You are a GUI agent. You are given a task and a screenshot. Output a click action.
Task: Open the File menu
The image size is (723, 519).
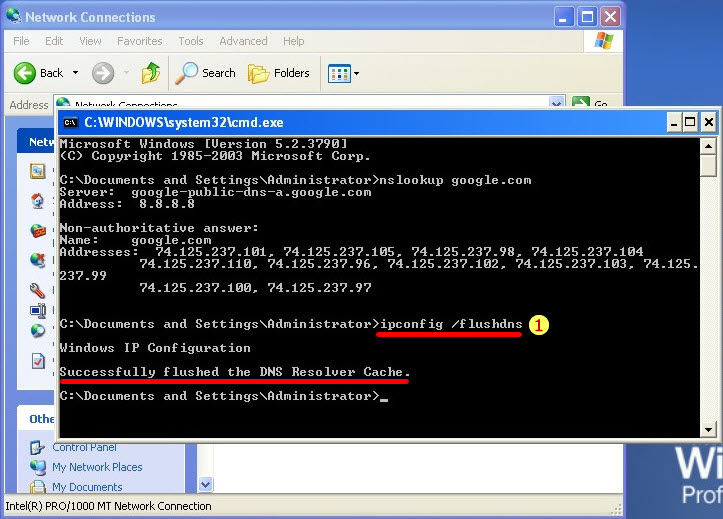coord(21,41)
